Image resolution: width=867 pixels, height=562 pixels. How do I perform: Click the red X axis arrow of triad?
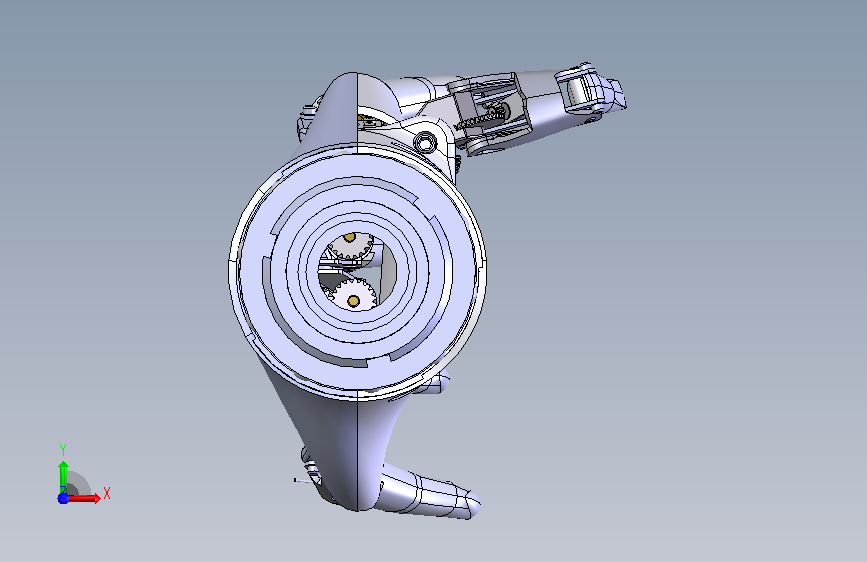pyautogui.click(x=84, y=498)
